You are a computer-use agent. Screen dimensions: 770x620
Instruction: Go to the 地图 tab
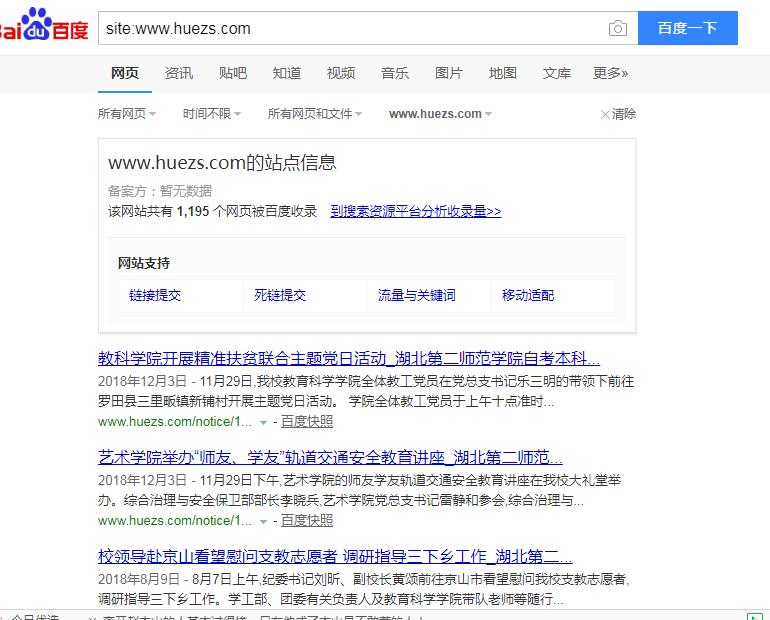point(503,73)
